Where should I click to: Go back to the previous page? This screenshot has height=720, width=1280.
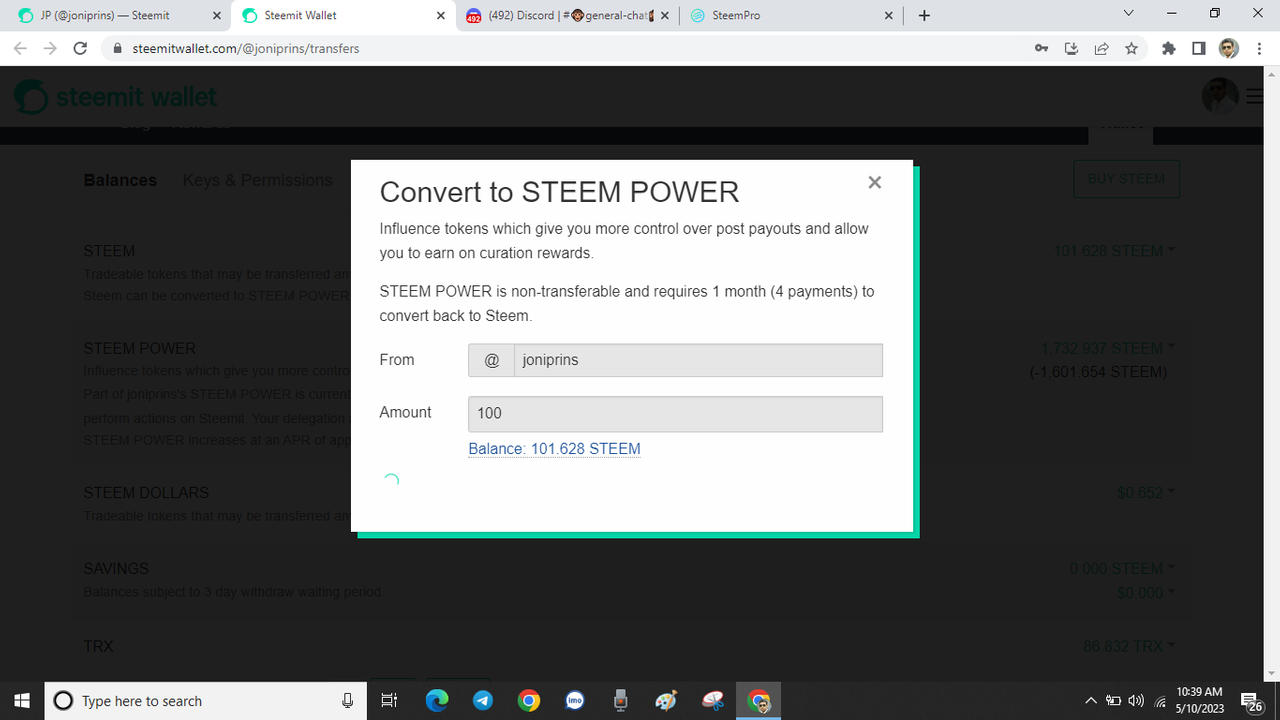pyautogui.click(x=20, y=48)
